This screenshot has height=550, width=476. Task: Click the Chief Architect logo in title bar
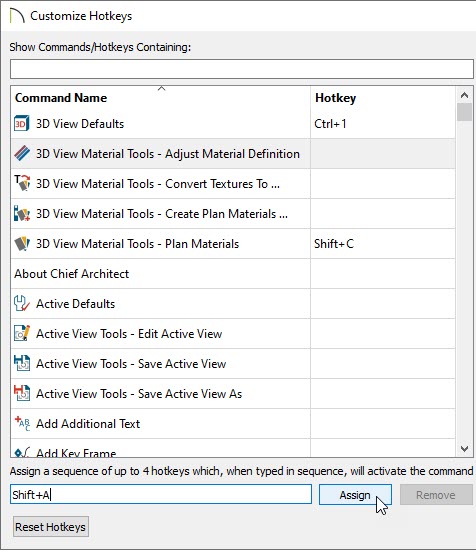tap(17, 16)
